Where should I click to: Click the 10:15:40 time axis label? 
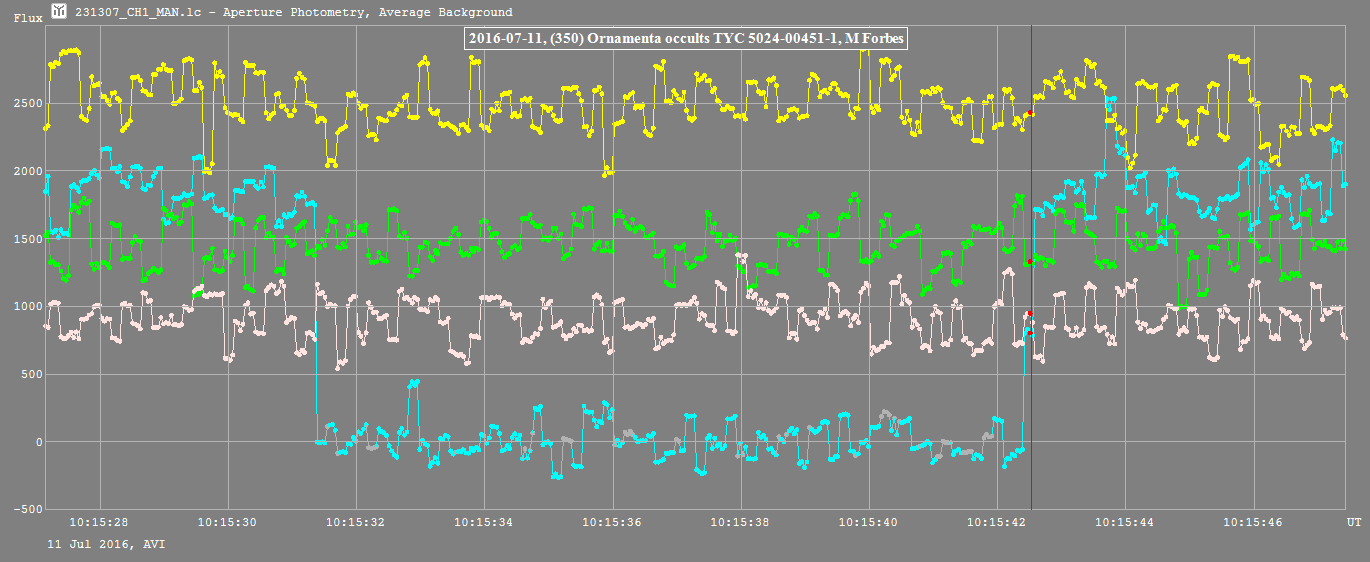click(x=868, y=522)
